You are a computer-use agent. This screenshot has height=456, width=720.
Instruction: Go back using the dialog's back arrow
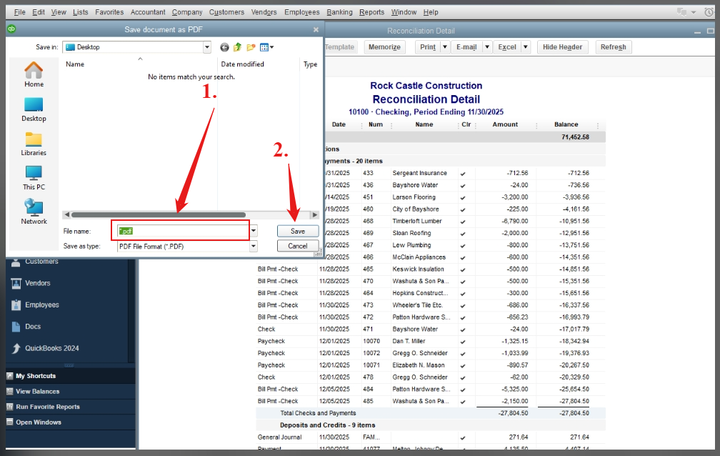pos(224,47)
